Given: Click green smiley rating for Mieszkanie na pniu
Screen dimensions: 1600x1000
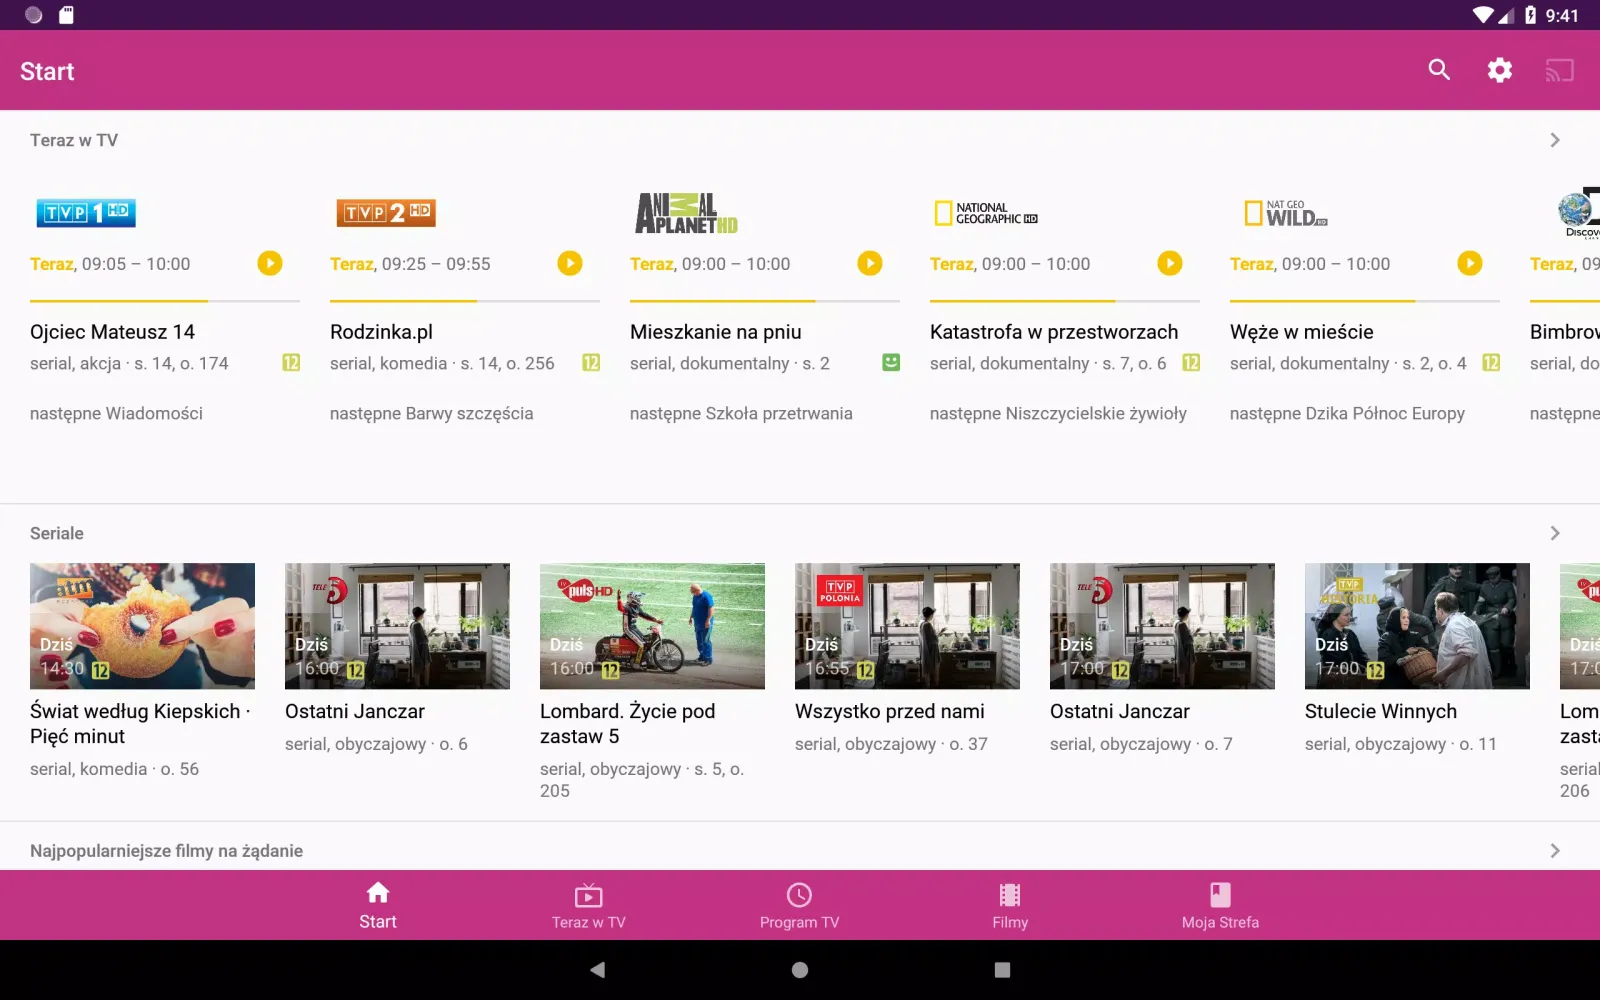Looking at the screenshot, I should [x=891, y=362].
